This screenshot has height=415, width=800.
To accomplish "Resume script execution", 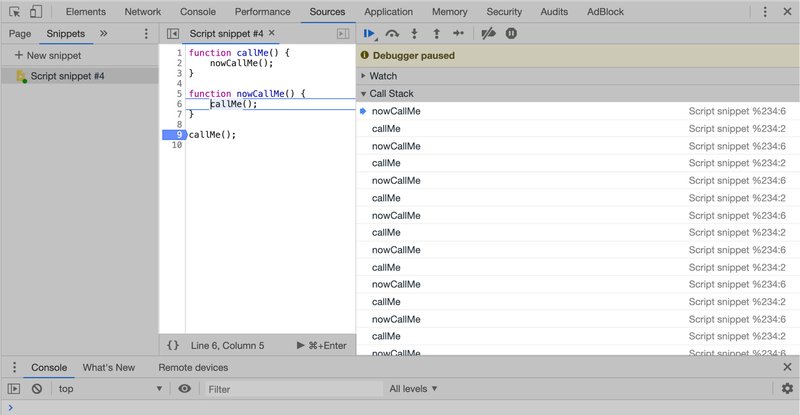I will [369, 34].
